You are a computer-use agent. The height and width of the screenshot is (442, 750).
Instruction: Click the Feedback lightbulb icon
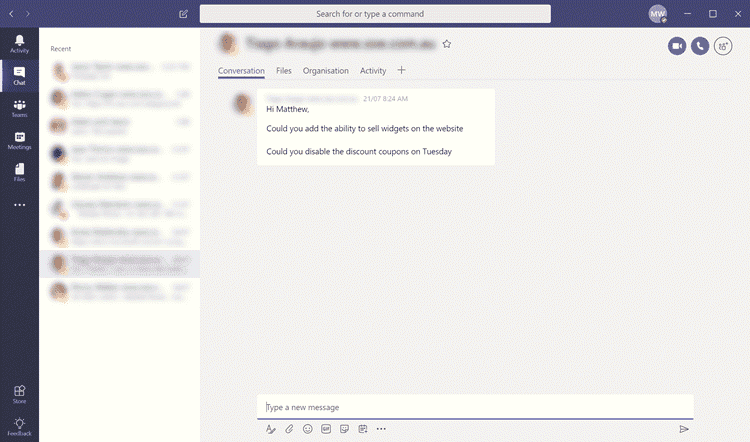[19, 427]
